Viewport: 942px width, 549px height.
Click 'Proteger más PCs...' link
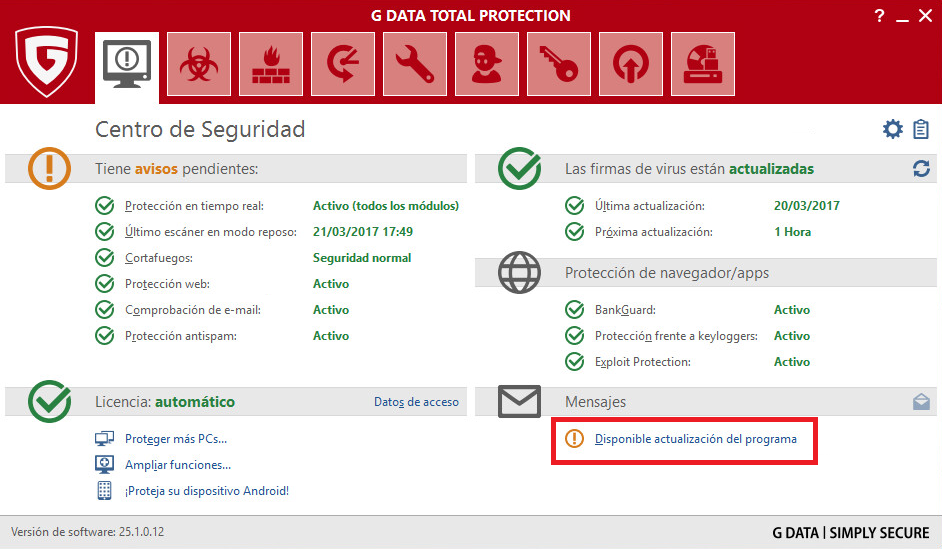176,439
